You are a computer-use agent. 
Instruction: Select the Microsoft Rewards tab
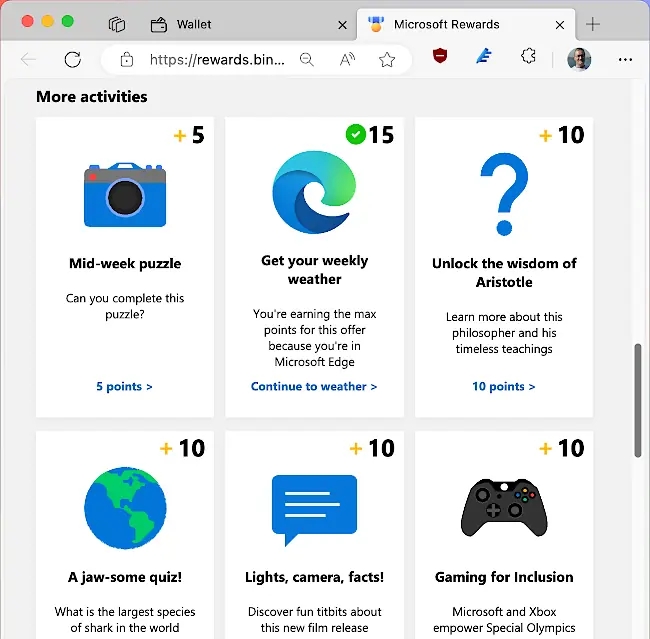466,24
